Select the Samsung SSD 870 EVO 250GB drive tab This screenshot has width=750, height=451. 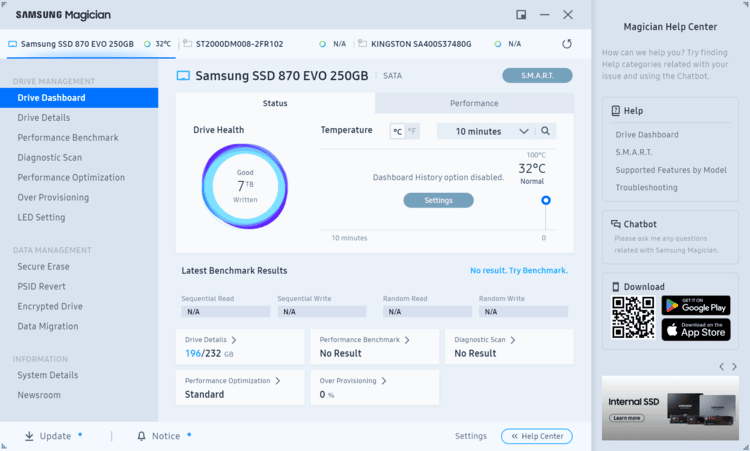[91, 44]
